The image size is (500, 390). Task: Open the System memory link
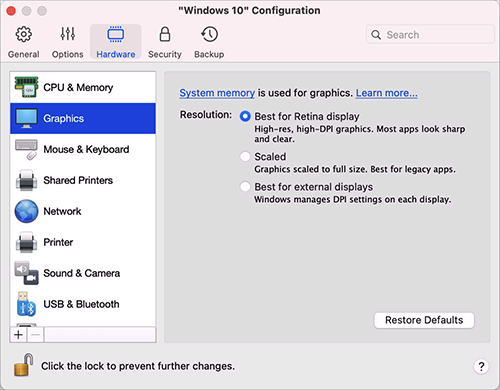(x=217, y=93)
